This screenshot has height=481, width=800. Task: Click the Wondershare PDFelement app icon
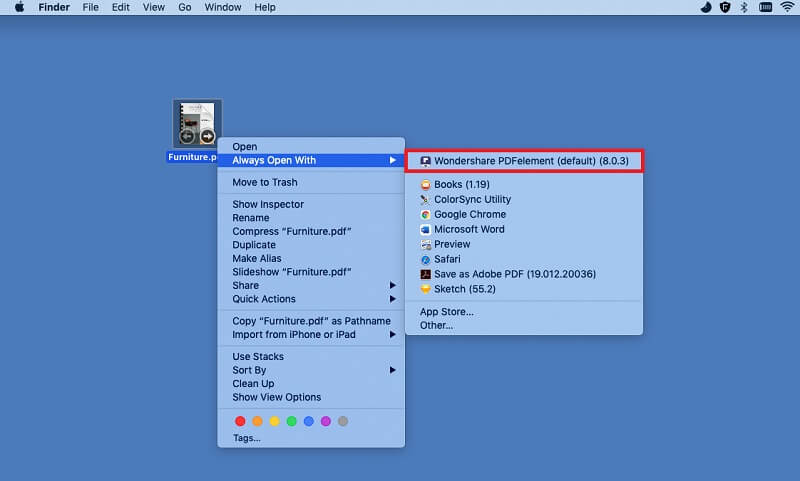tap(425, 161)
